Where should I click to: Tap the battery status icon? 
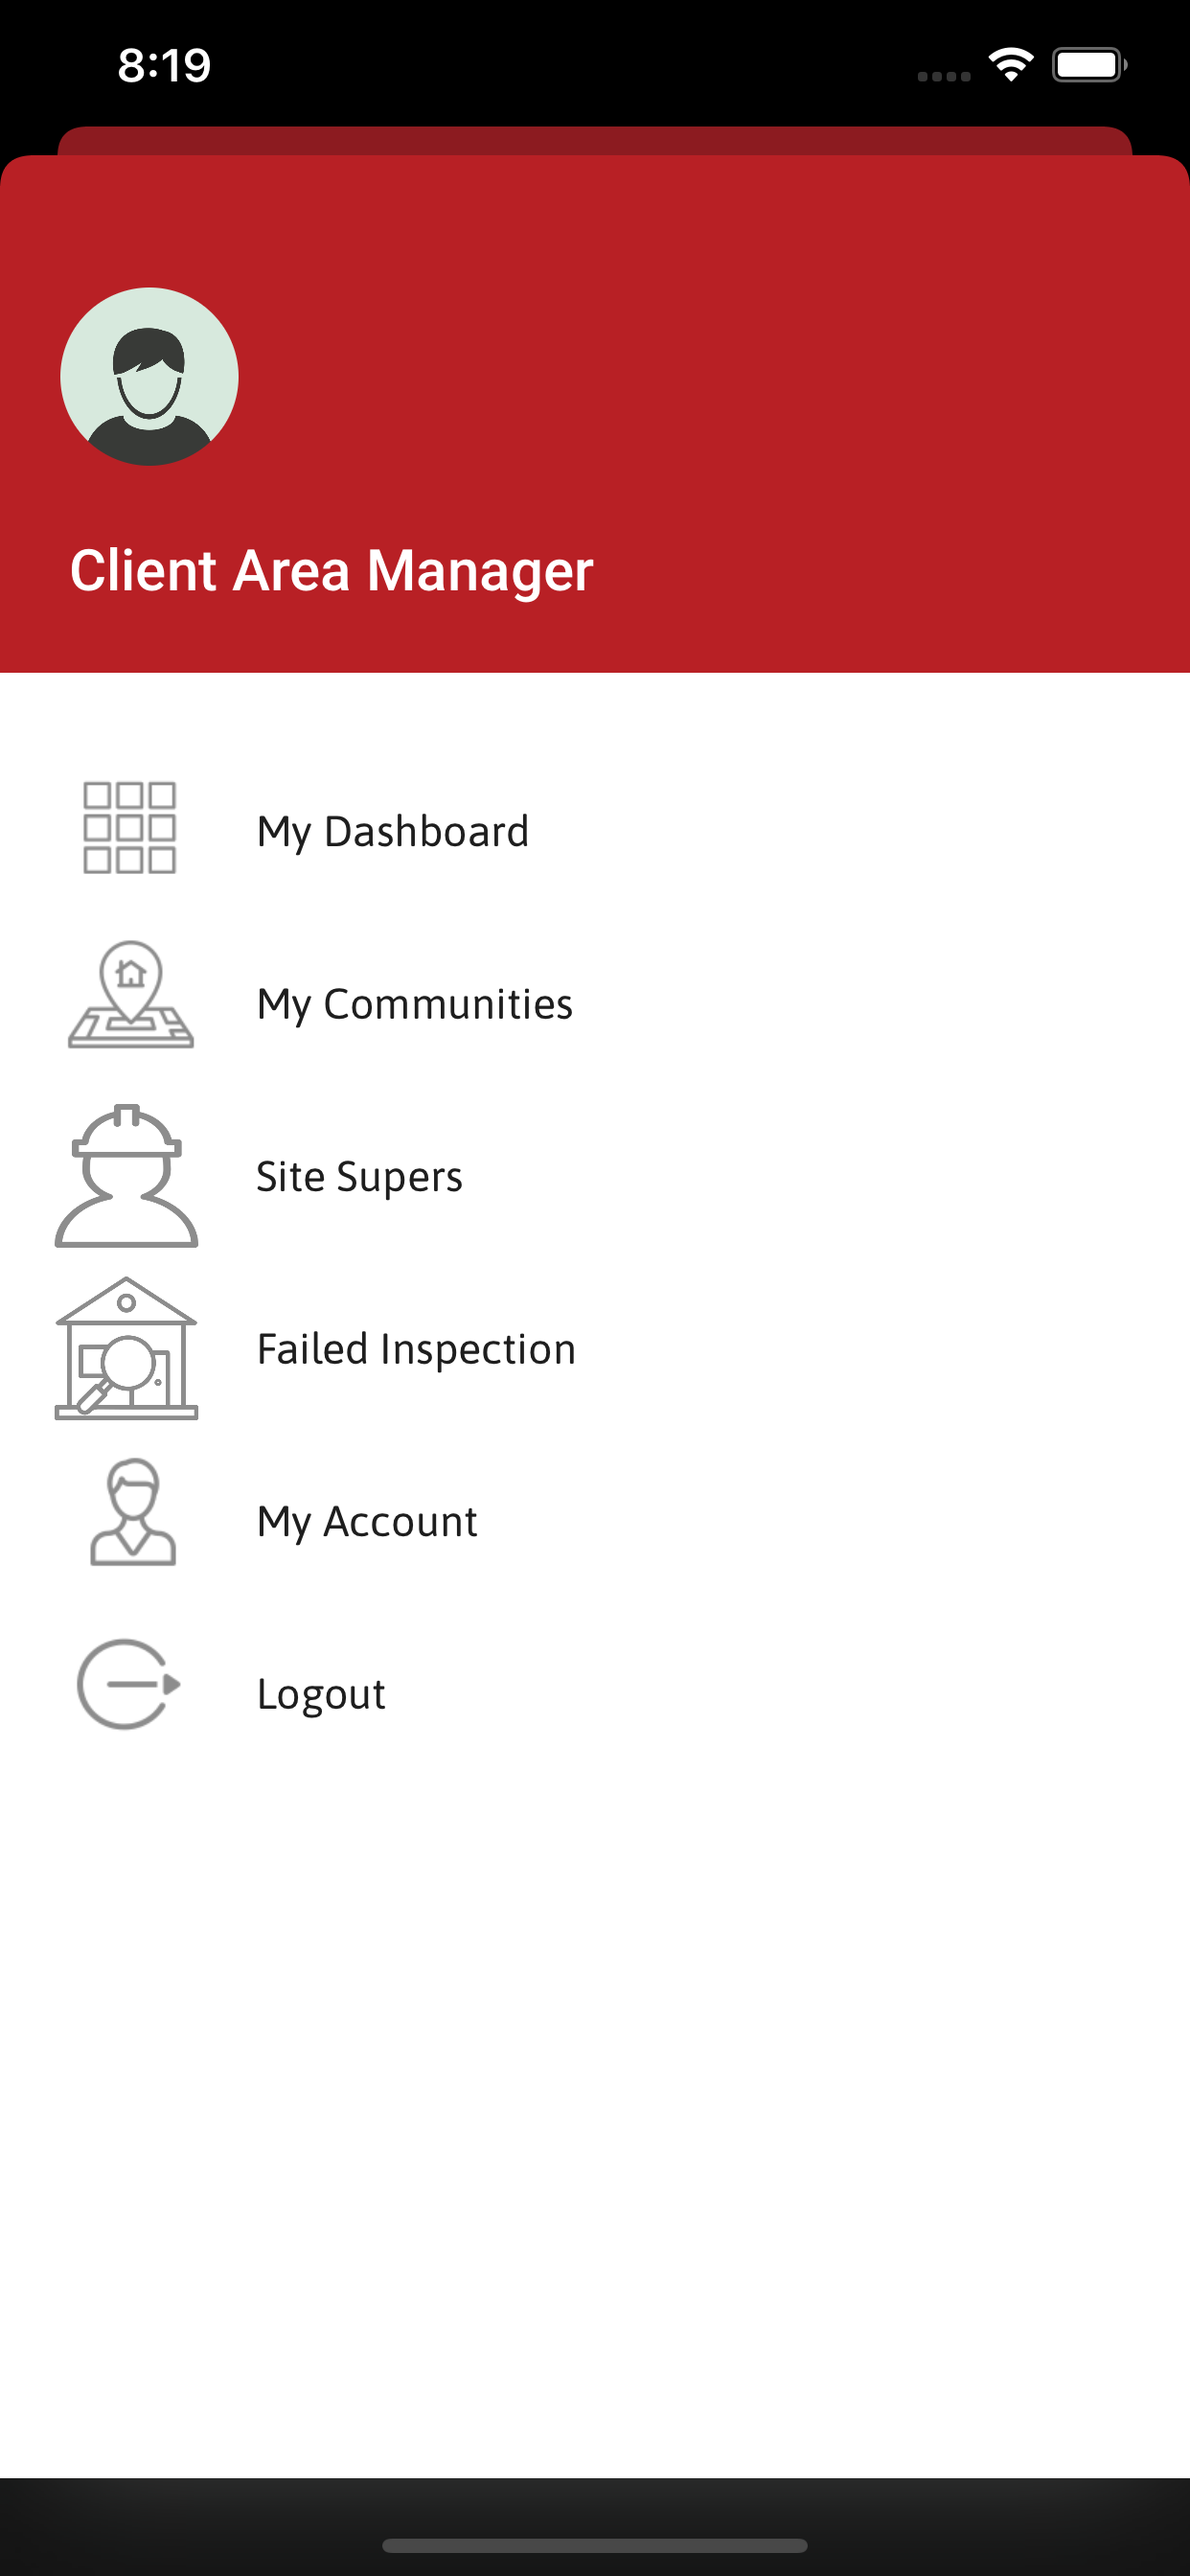coord(1089,65)
